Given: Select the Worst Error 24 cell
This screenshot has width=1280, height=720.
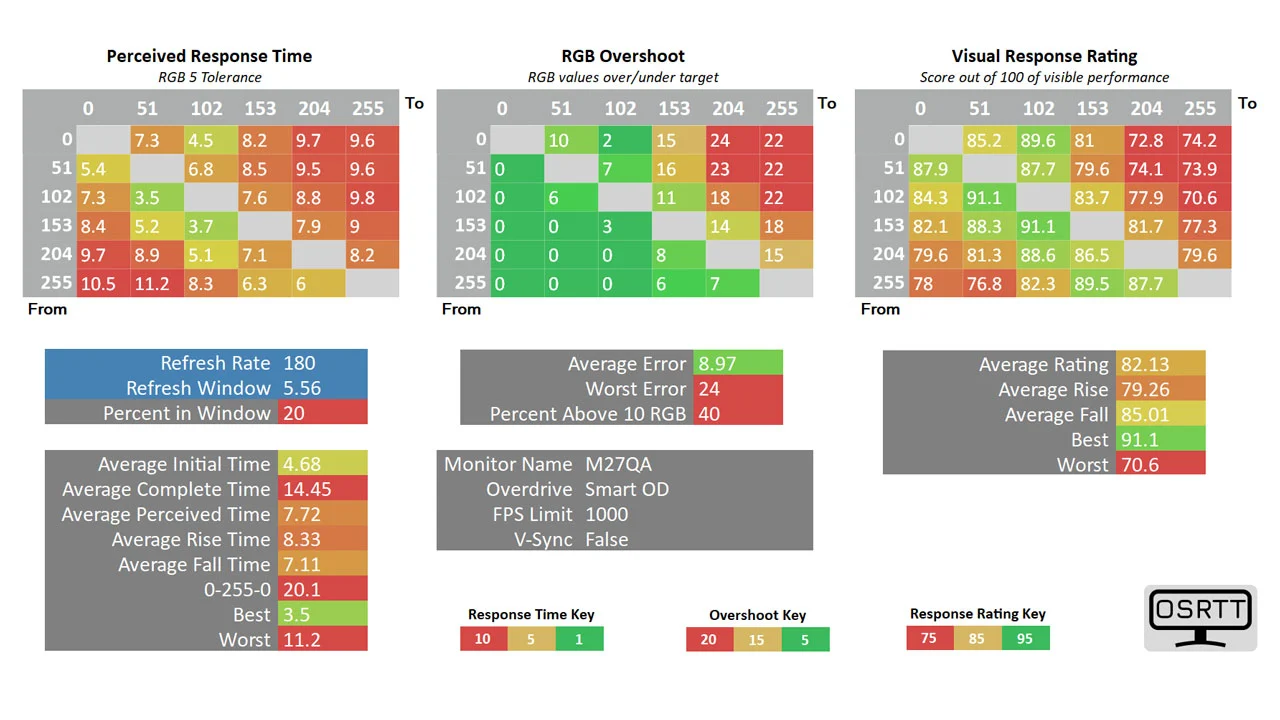Looking at the screenshot, I should pos(738,389).
